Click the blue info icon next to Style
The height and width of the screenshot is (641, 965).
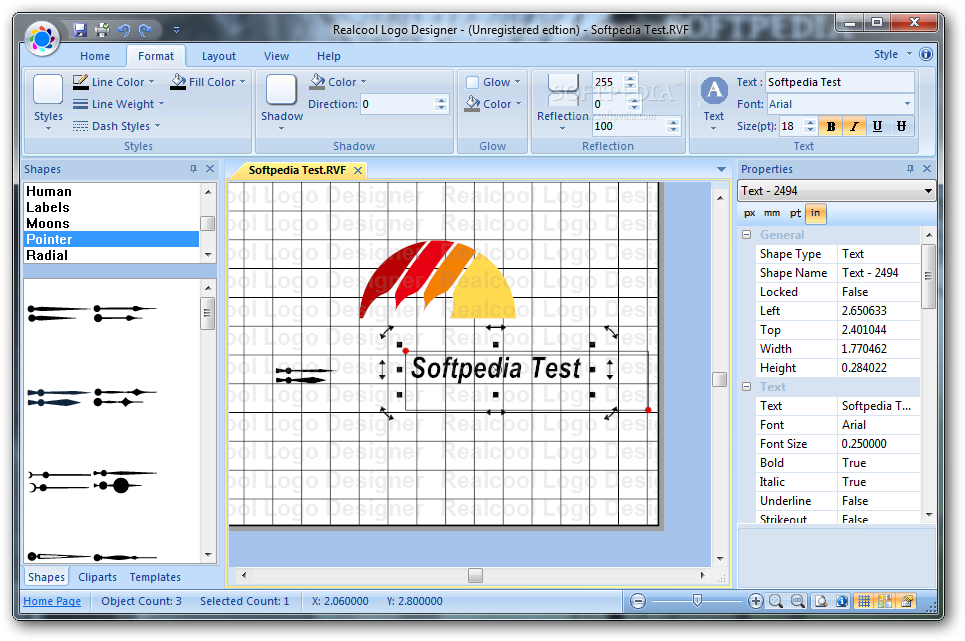click(x=926, y=54)
